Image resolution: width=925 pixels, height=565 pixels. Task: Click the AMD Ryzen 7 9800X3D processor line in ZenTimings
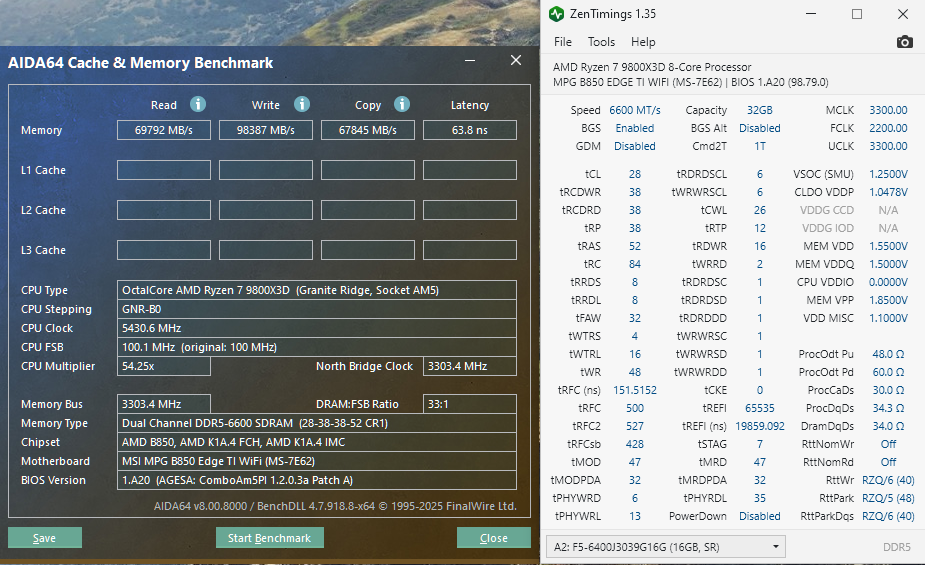[652, 67]
